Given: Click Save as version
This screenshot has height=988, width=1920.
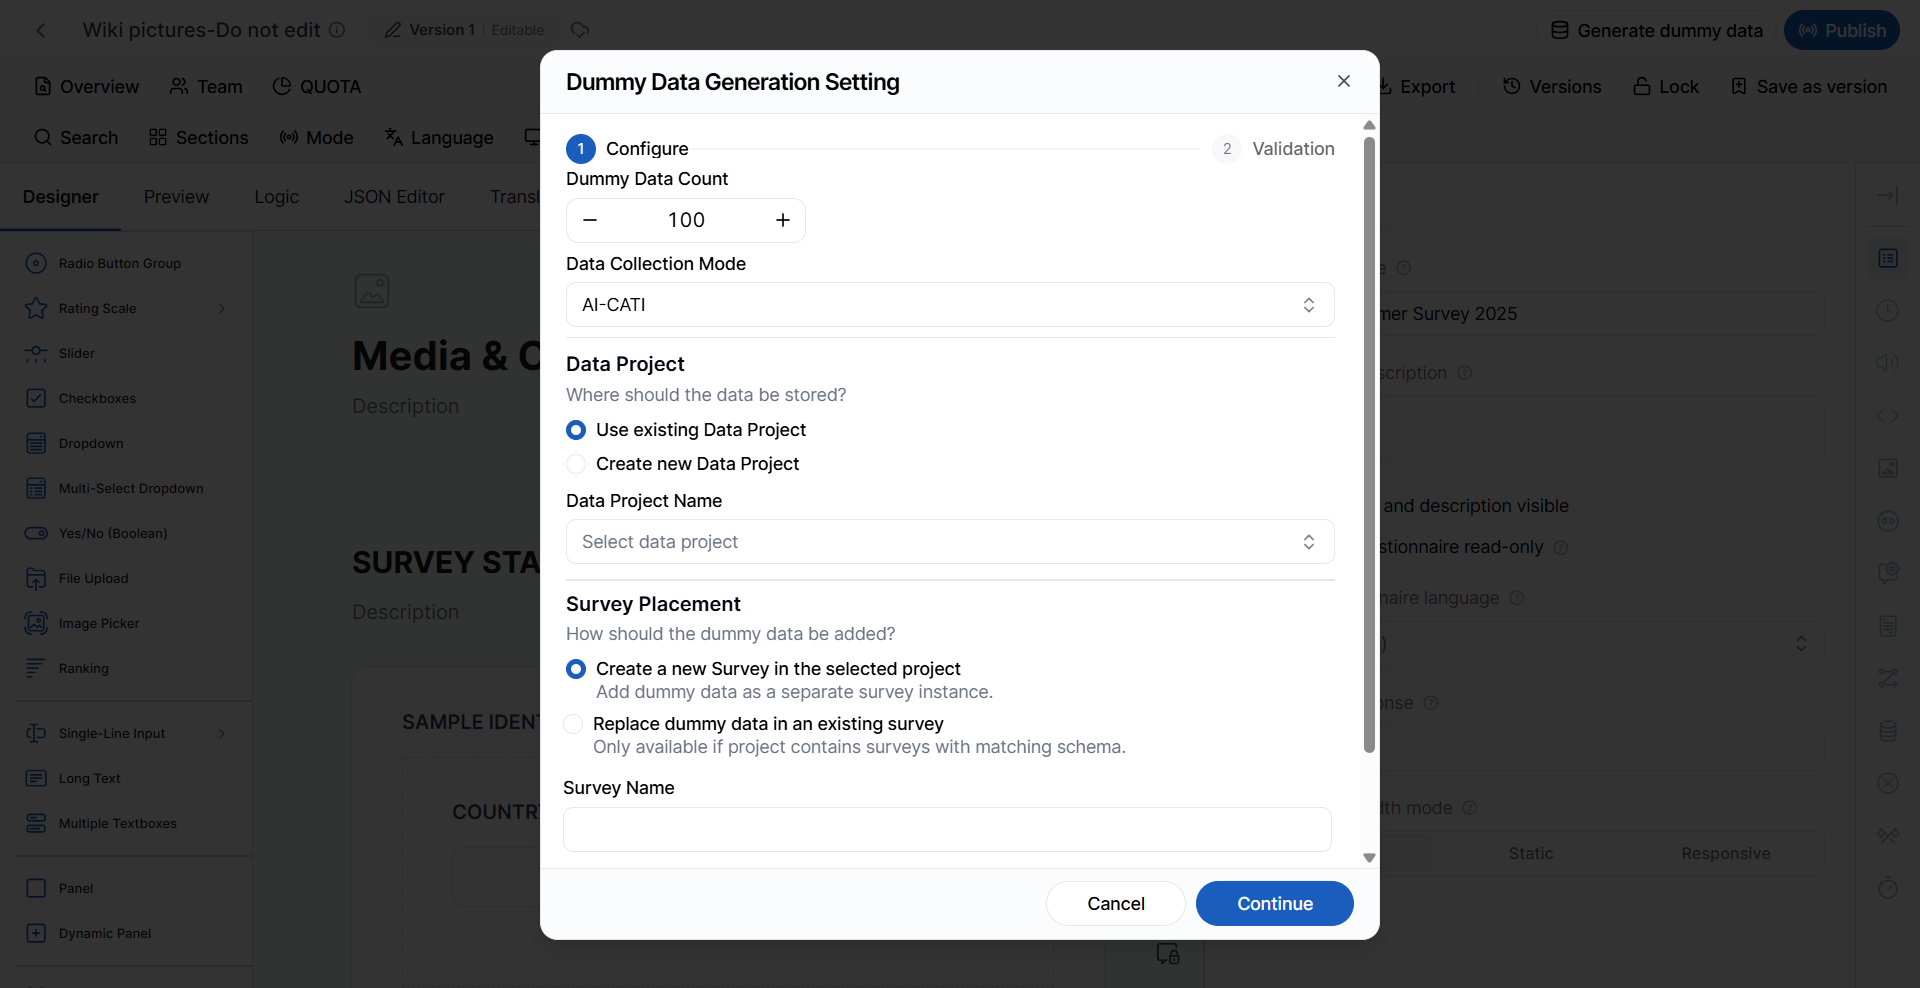Looking at the screenshot, I should (x=1809, y=87).
